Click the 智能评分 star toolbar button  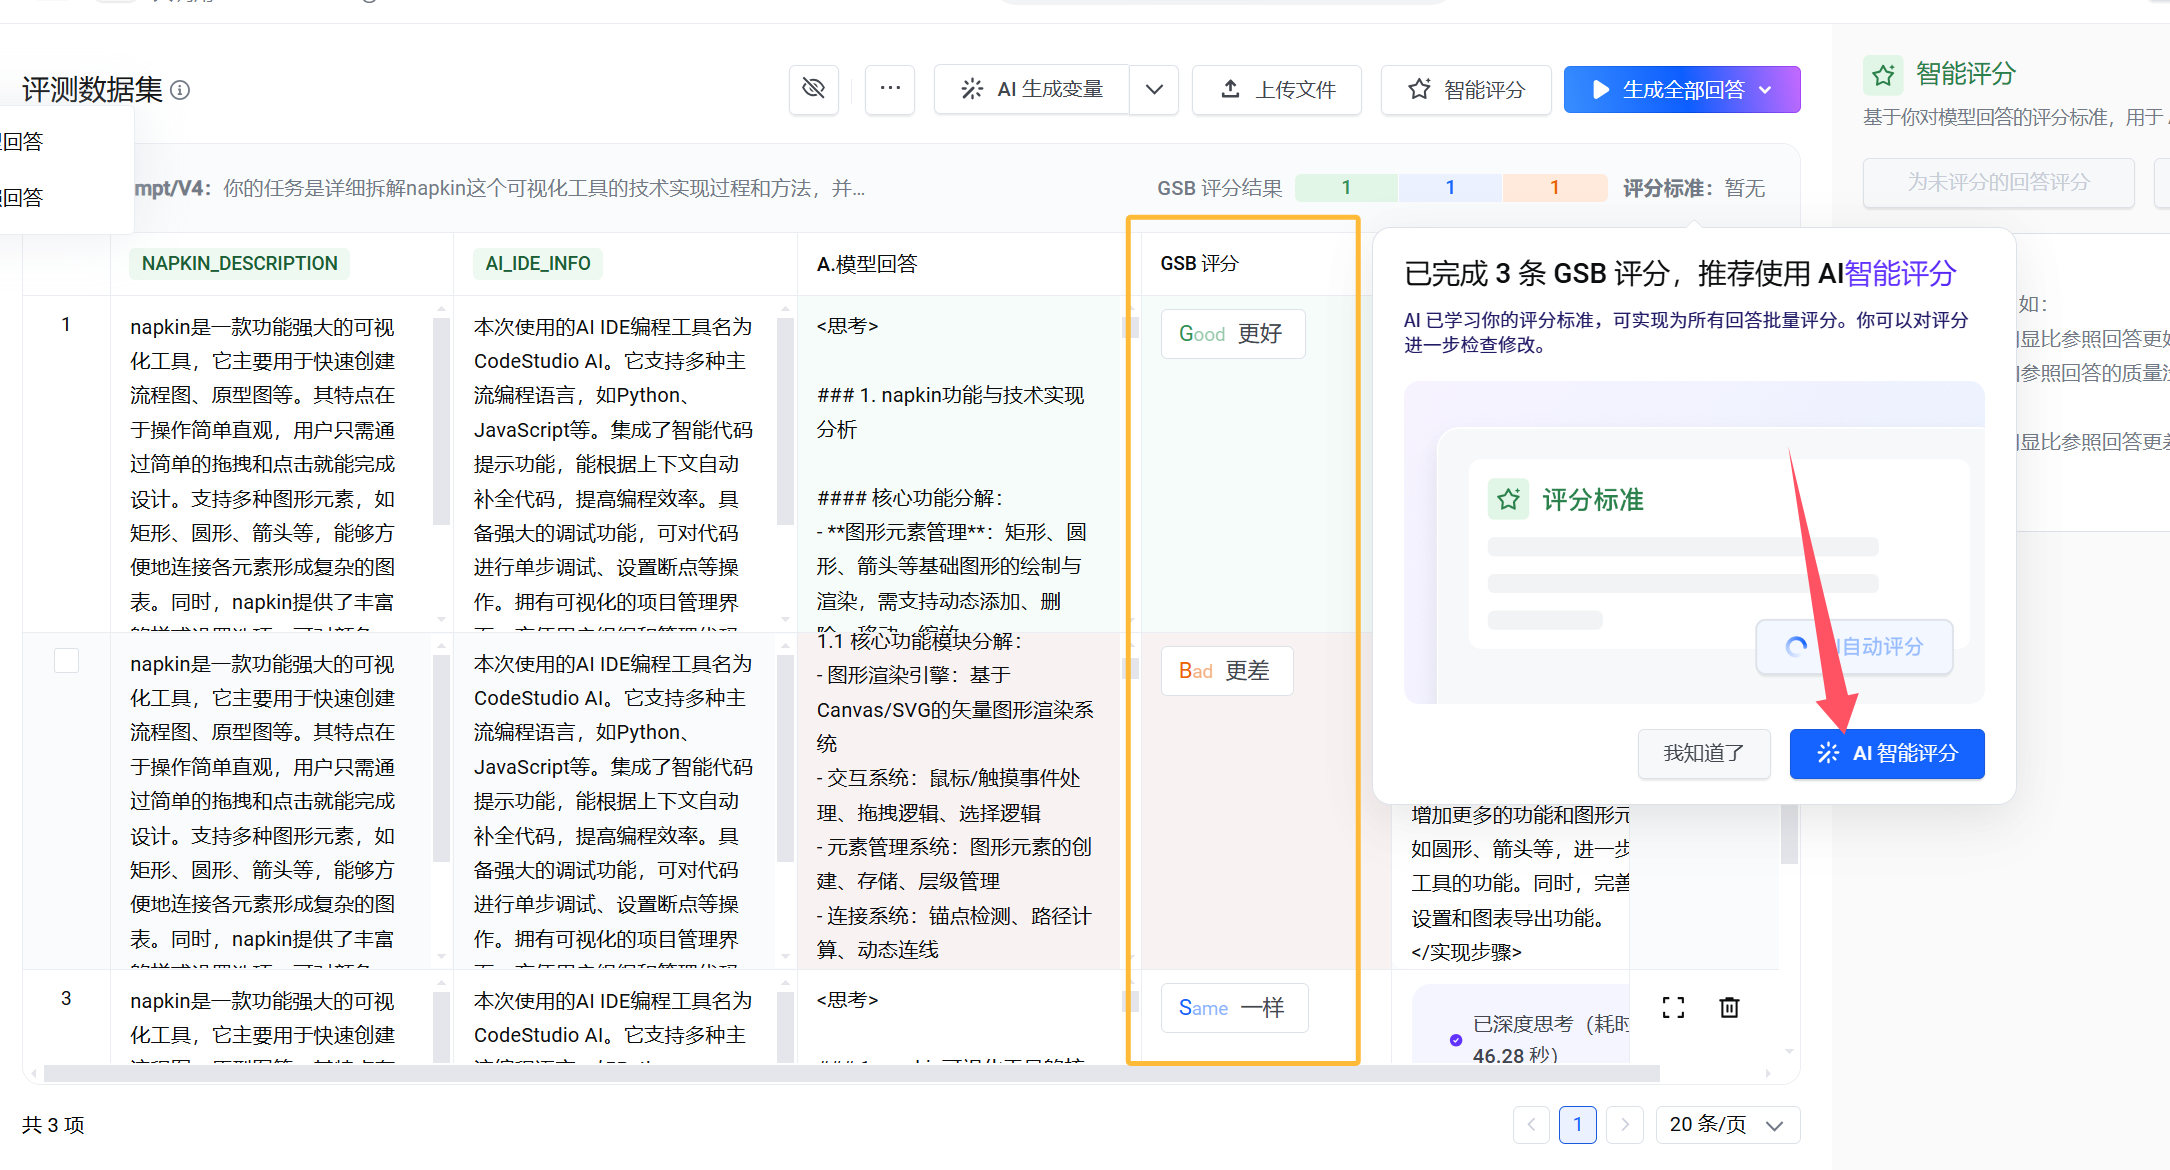click(x=1466, y=89)
